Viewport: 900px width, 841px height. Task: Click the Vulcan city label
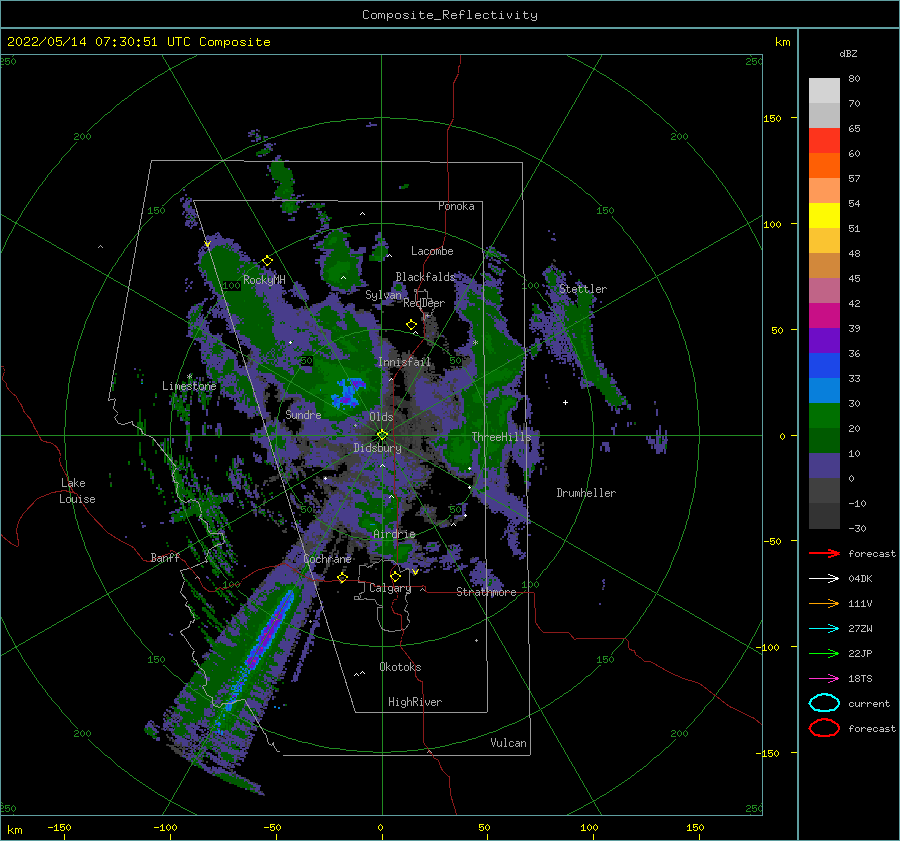pyautogui.click(x=508, y=743)
